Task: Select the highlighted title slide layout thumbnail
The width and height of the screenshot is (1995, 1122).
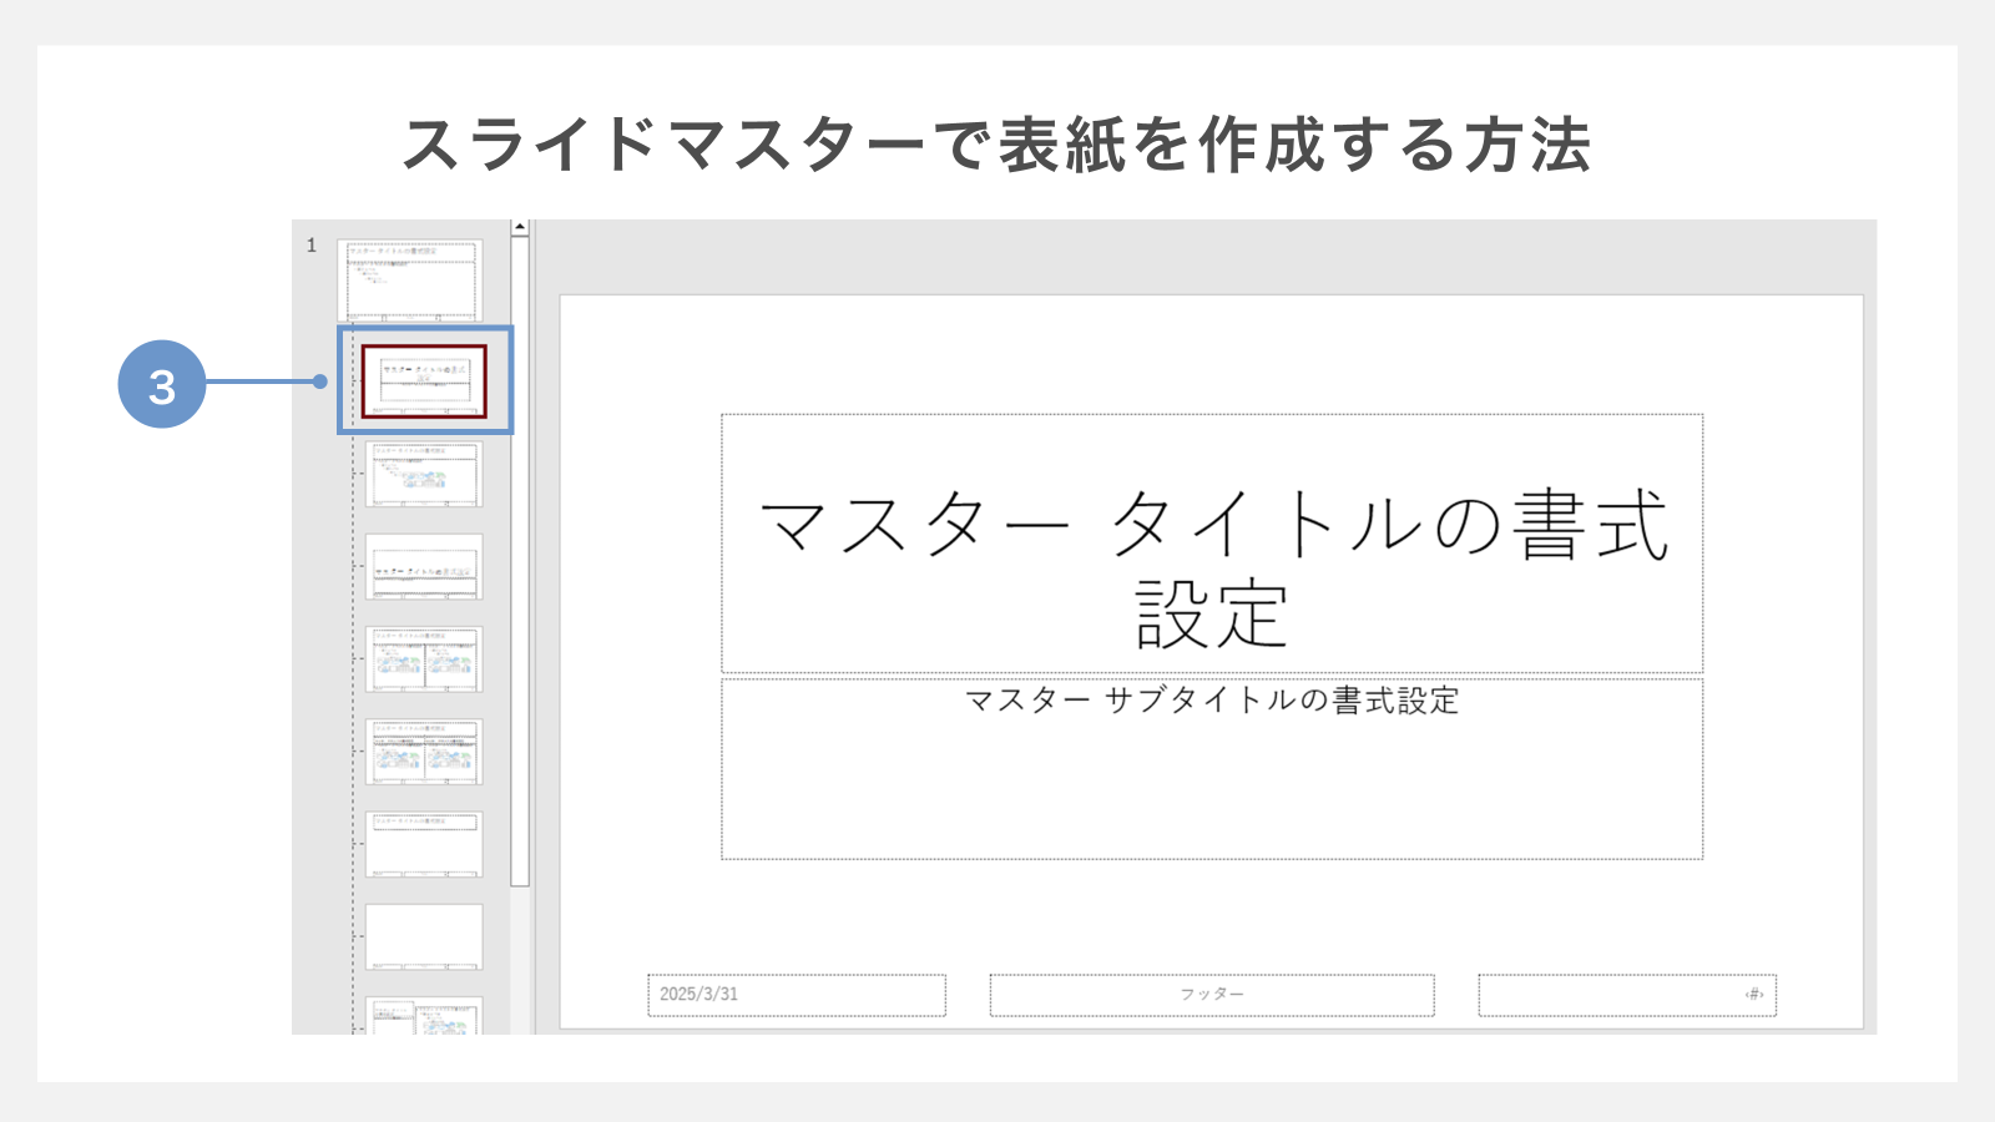Action: [x=424, y=381]
